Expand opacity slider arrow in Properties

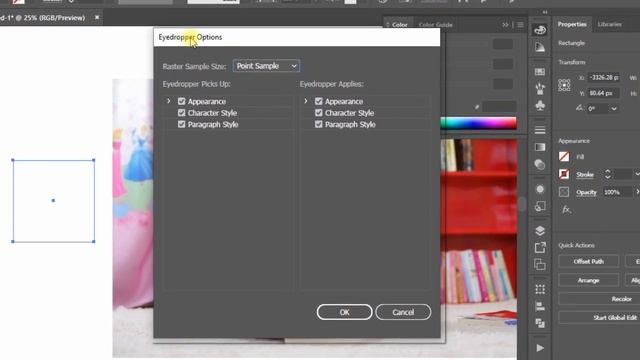pos(637,192)
